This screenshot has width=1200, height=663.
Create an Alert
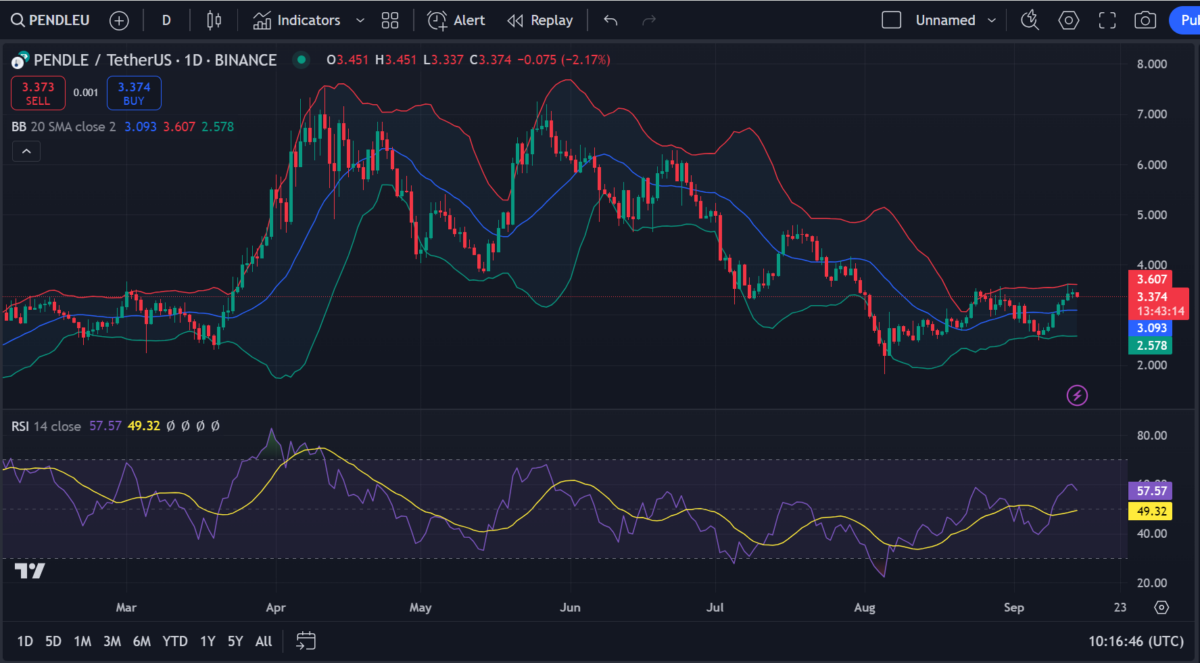coord(456,20)
